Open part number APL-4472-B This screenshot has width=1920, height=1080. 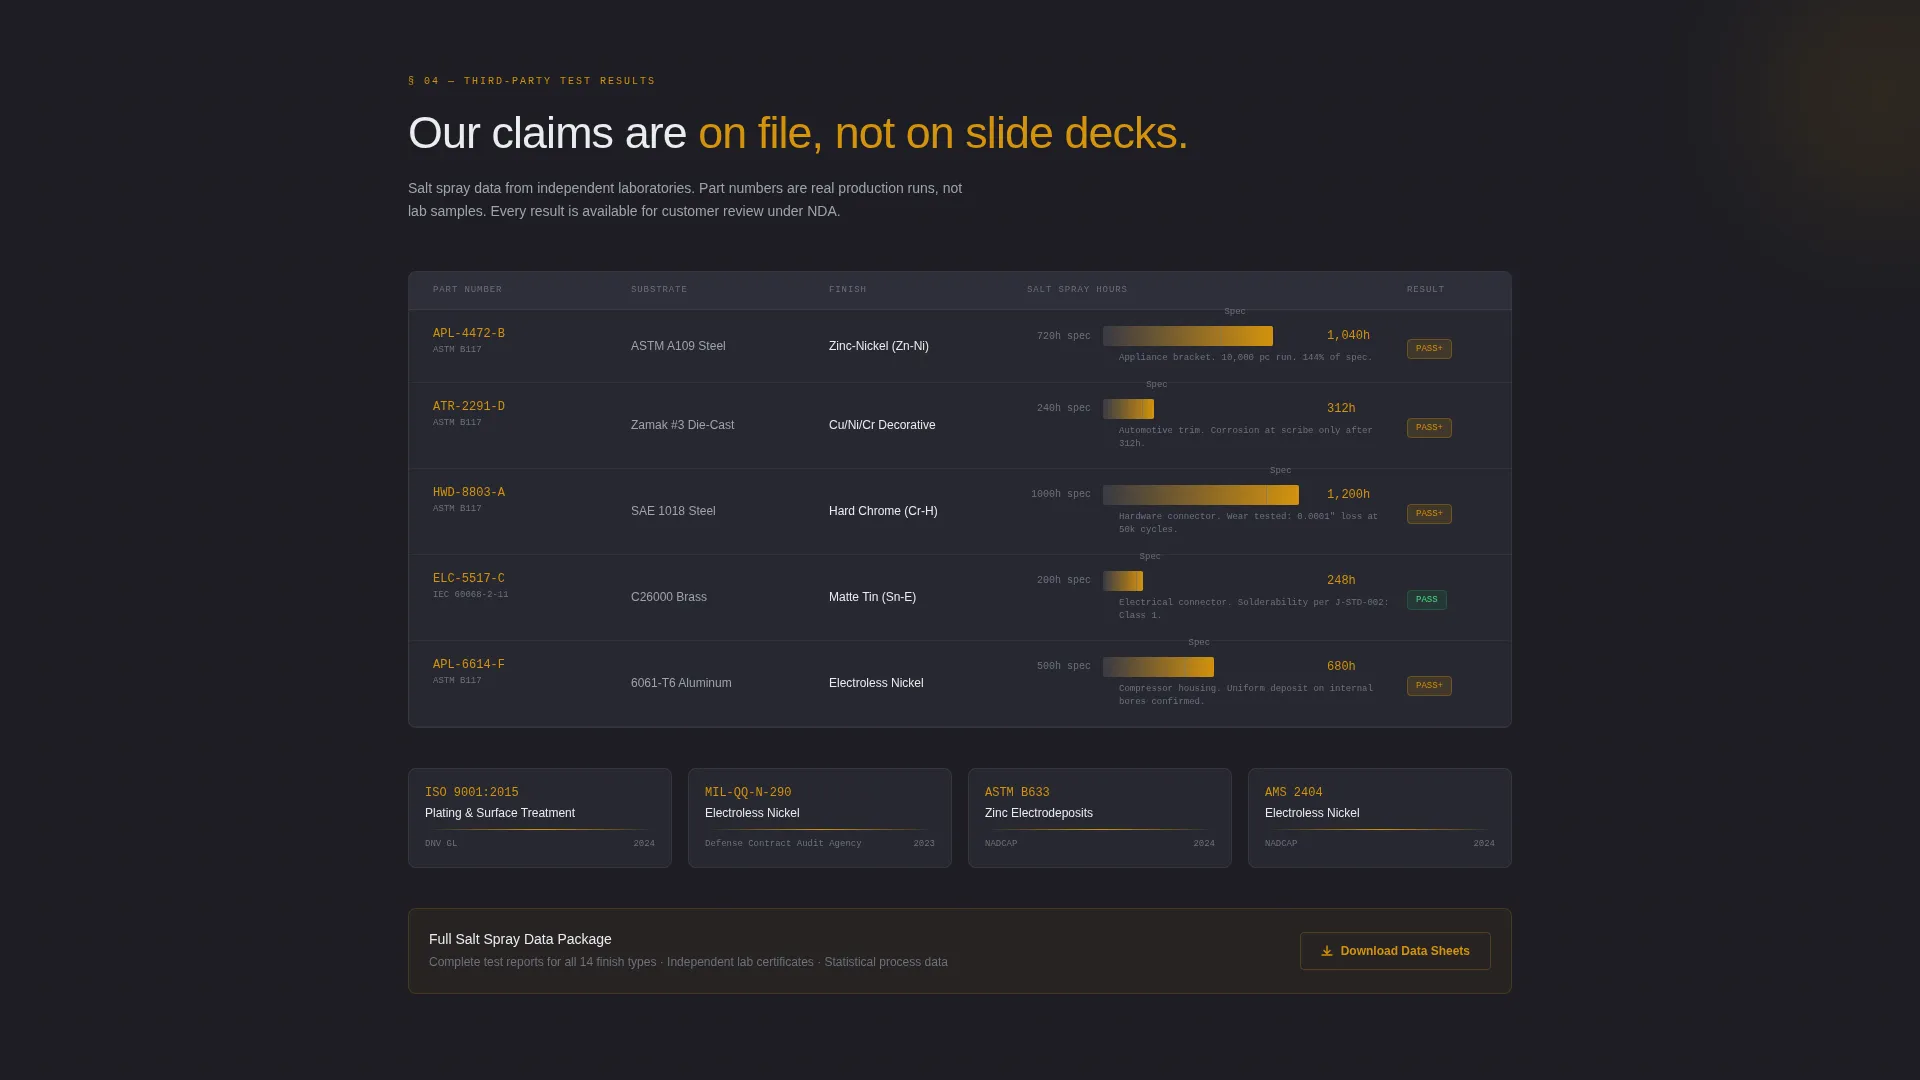pos(469,334)
